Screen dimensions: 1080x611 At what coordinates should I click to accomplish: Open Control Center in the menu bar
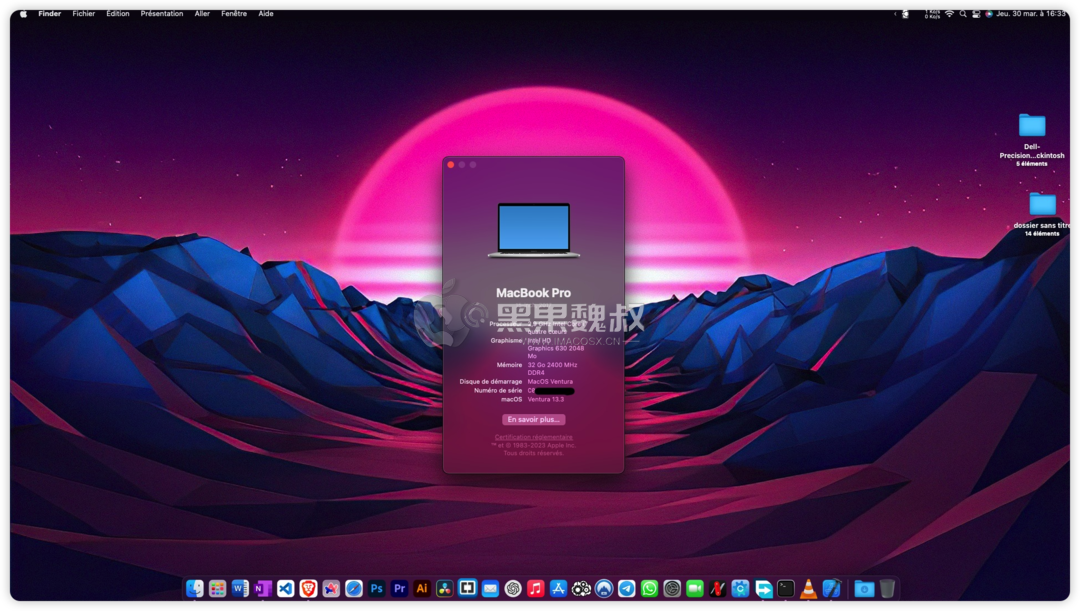pos(975,13)
